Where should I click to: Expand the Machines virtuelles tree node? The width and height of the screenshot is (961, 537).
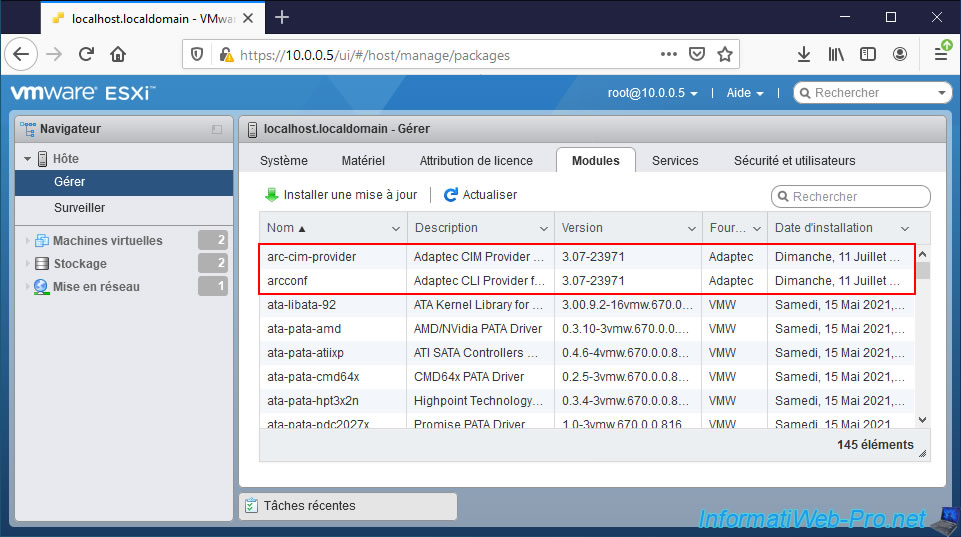point(27,241)
